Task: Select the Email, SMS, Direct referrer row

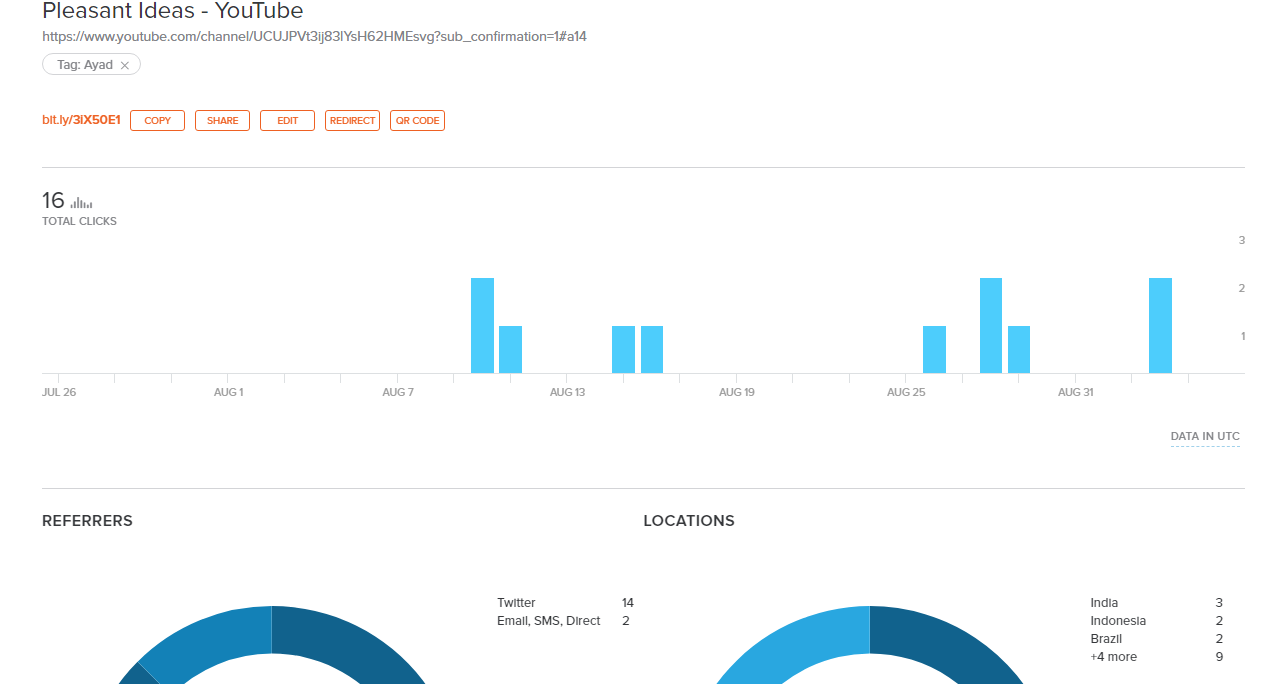Action: [565, 621]
